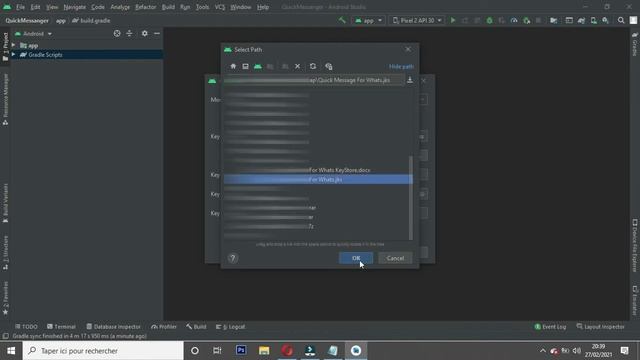640x360 pixels.
Task: Open the Terminal tool window
Action: (x=61, y=327)
